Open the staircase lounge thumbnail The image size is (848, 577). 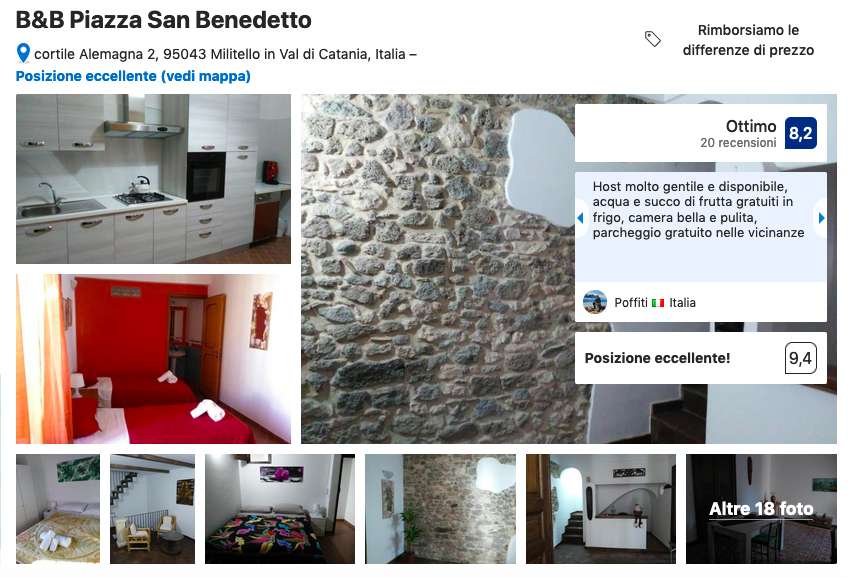pyautogui.click(x=153, y=509)
